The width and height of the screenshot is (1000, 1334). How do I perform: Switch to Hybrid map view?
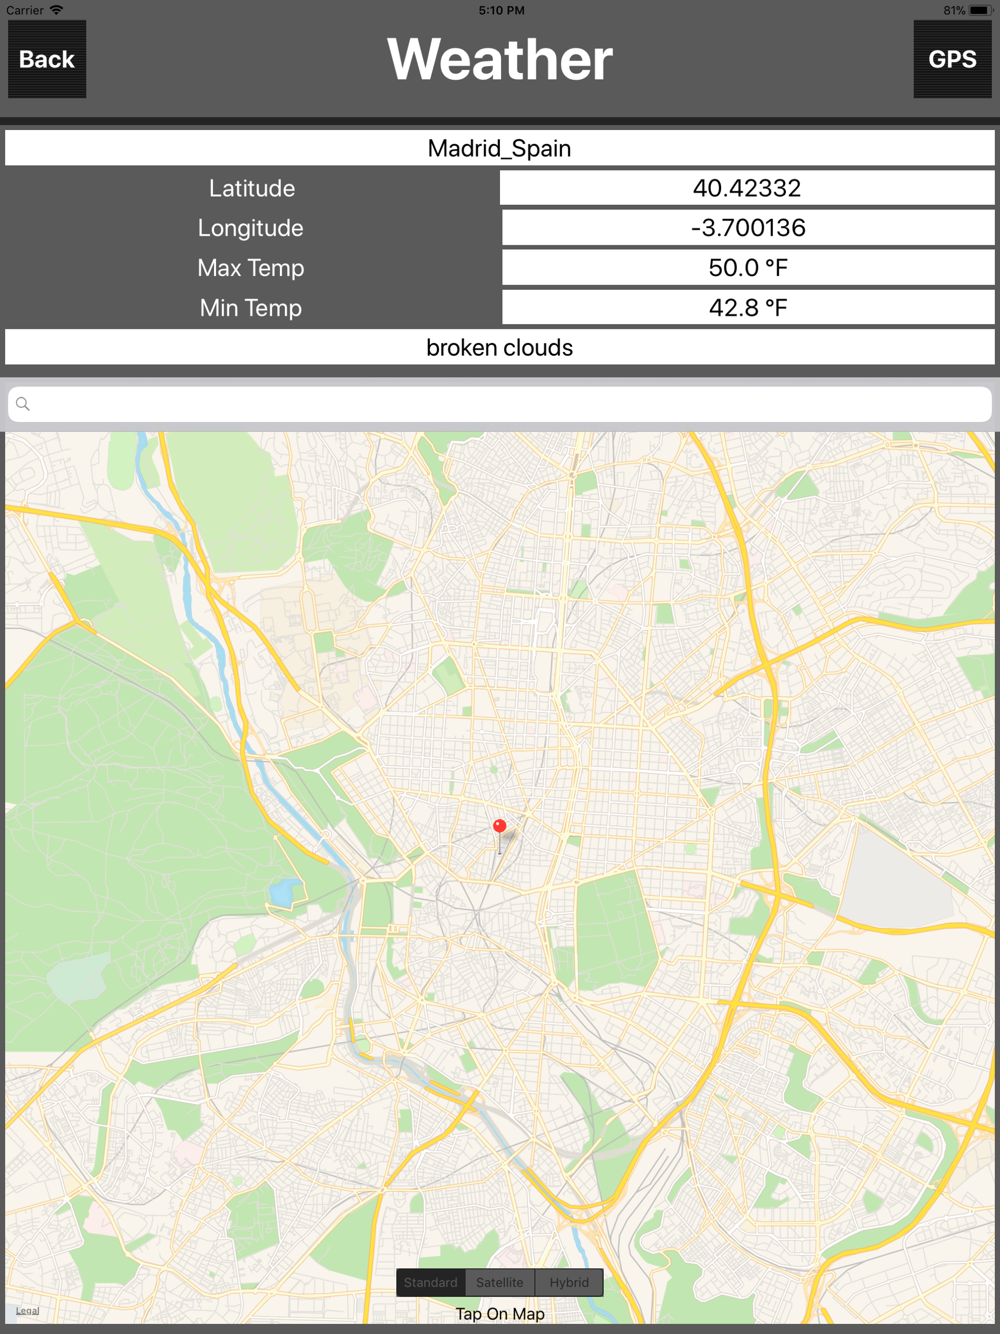point(569,1283)
